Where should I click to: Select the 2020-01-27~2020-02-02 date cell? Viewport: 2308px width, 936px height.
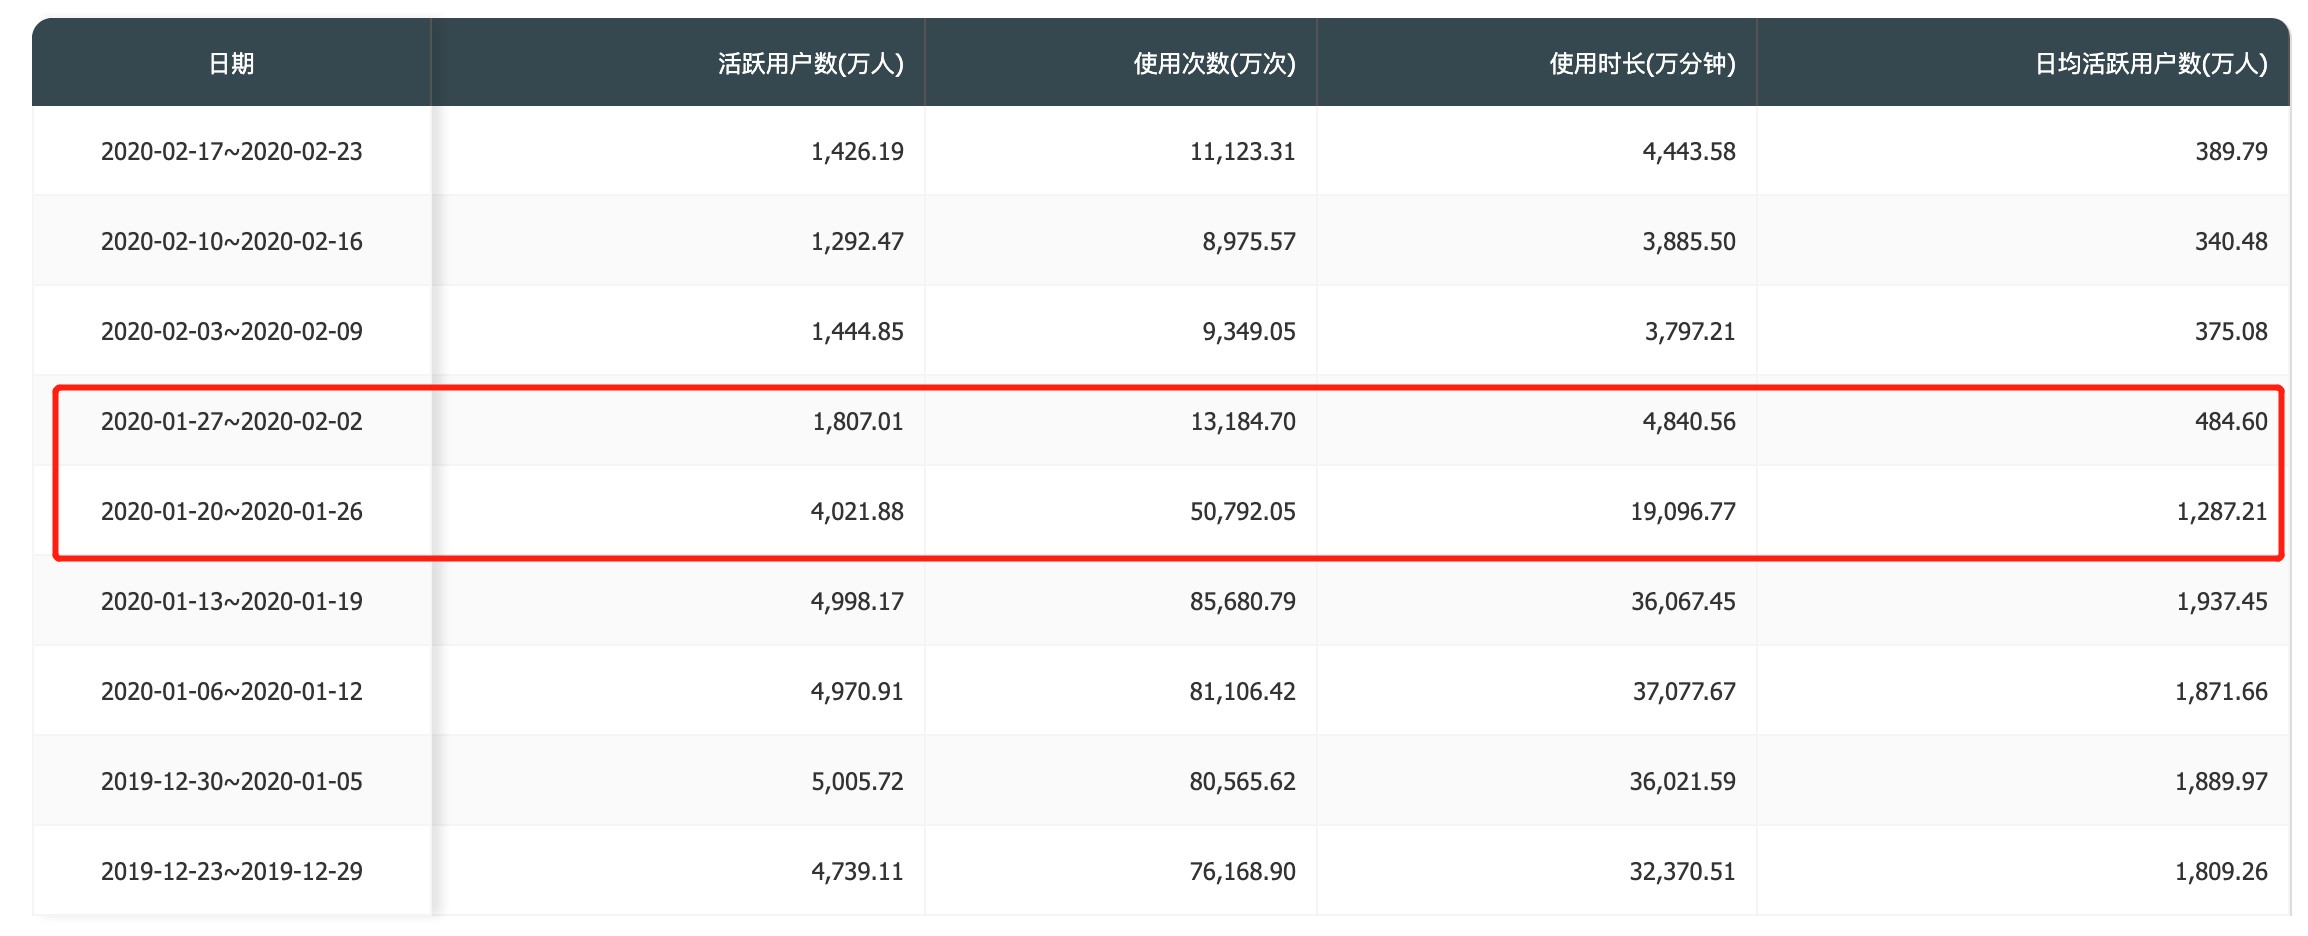[231, 422]
